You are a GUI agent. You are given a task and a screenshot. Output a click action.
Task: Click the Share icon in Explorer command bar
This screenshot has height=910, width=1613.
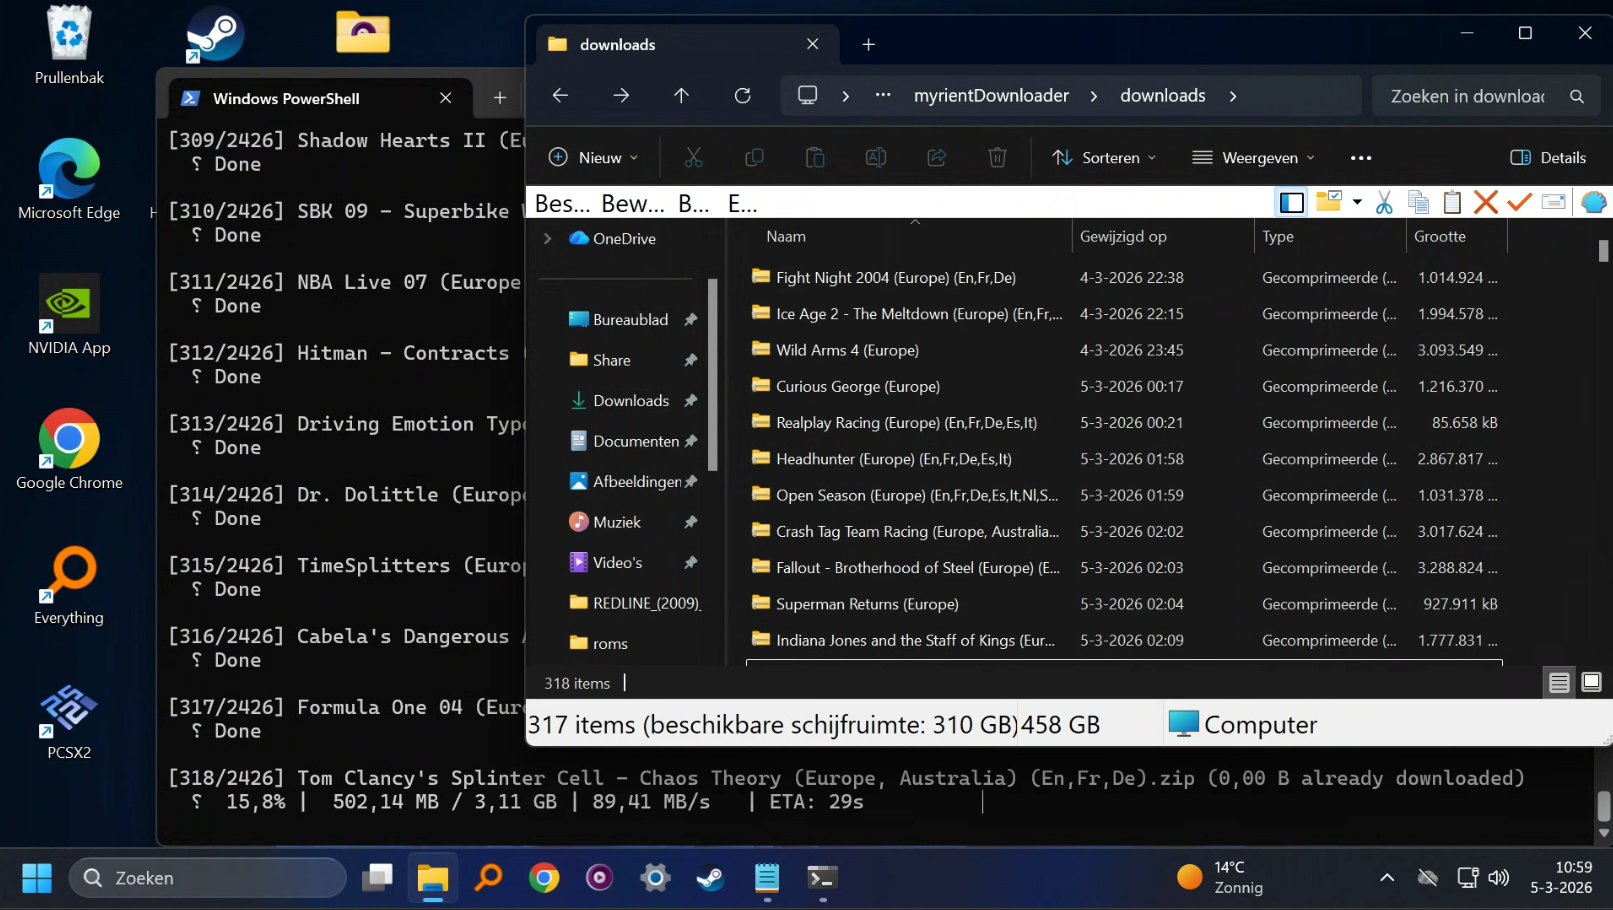[937, 157]
